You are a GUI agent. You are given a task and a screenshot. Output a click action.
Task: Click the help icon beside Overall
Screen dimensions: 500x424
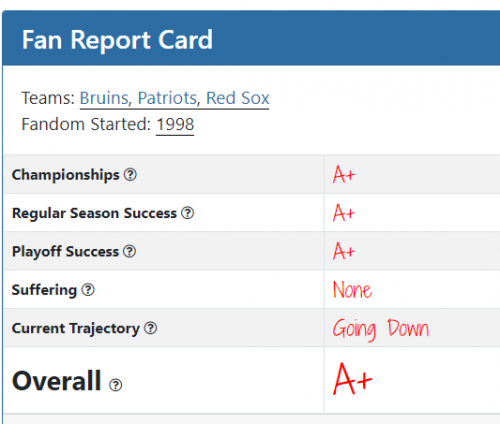116,385
